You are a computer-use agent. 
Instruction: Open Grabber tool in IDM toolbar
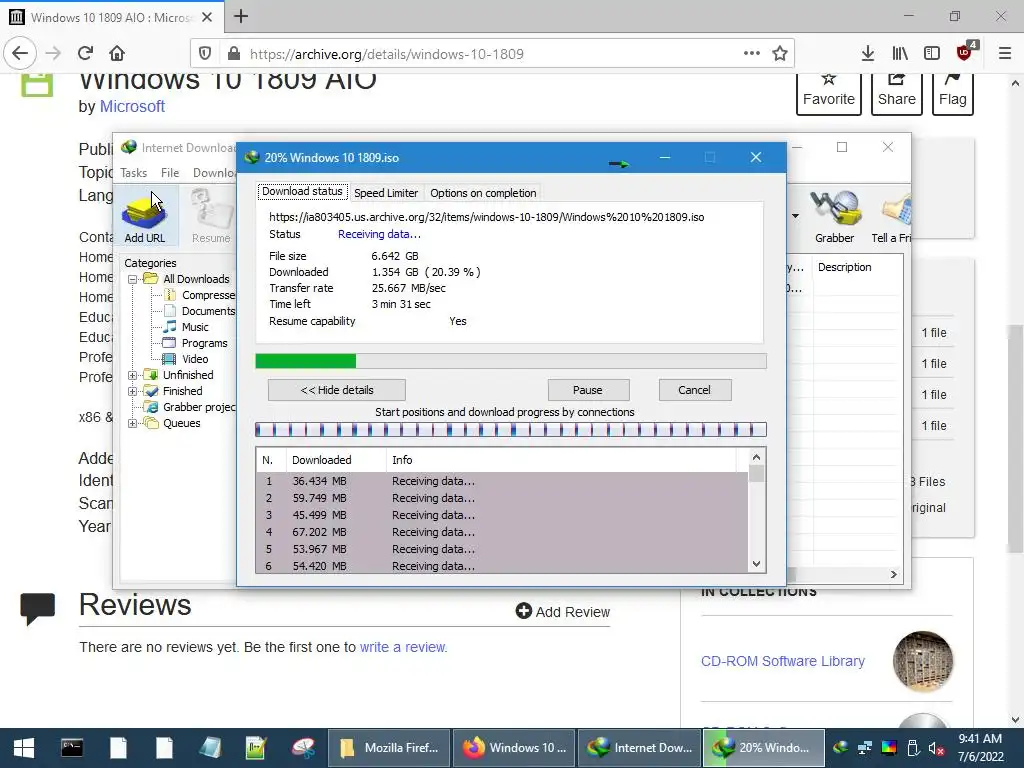(x=835, y=217)
